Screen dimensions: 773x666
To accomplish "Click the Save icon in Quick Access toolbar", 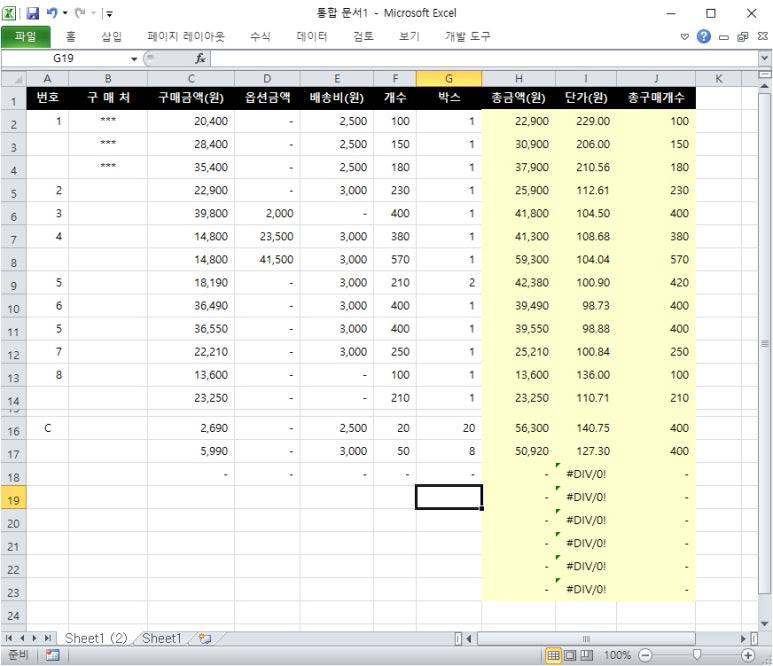I will [33, 13].
